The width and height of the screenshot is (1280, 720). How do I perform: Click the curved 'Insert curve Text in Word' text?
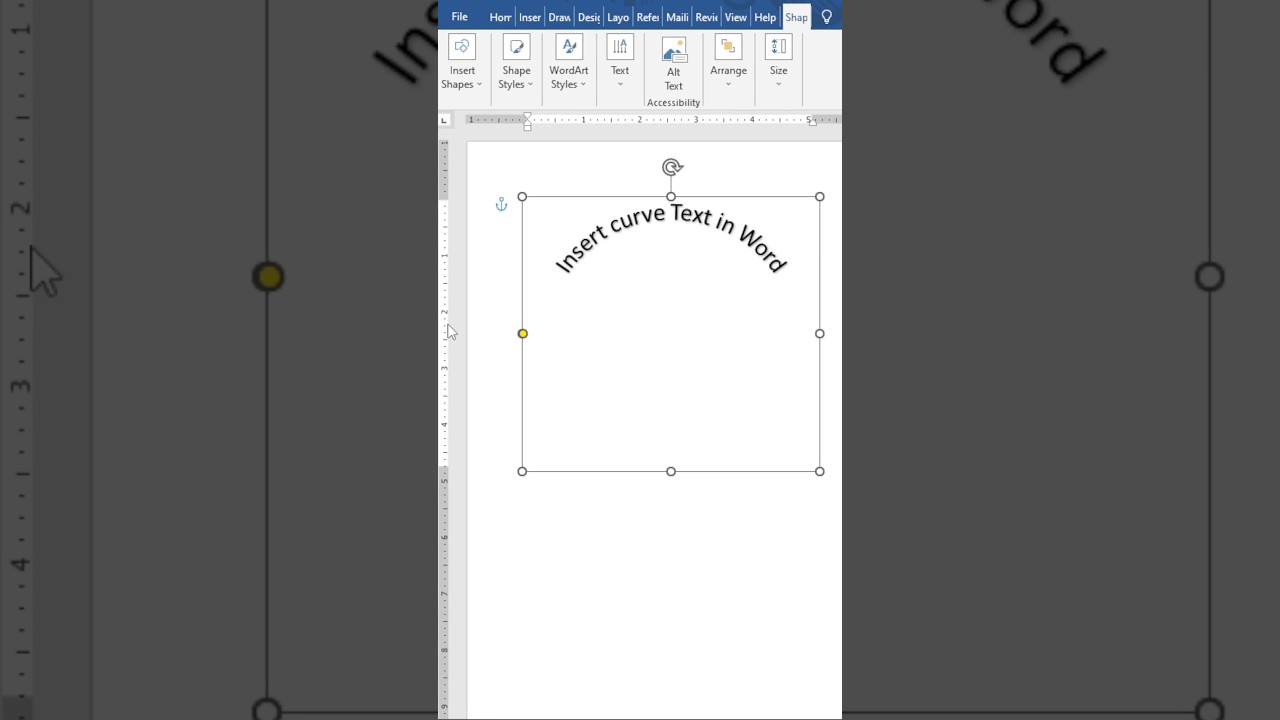pyautogui.click(x=671, y=238)
